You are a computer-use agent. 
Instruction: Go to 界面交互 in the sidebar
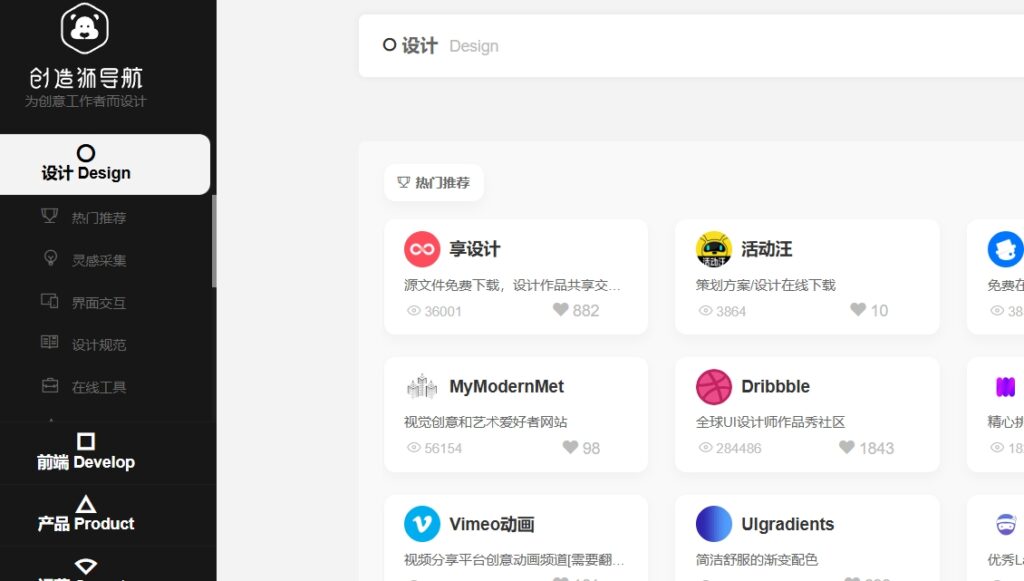(99, 303)
